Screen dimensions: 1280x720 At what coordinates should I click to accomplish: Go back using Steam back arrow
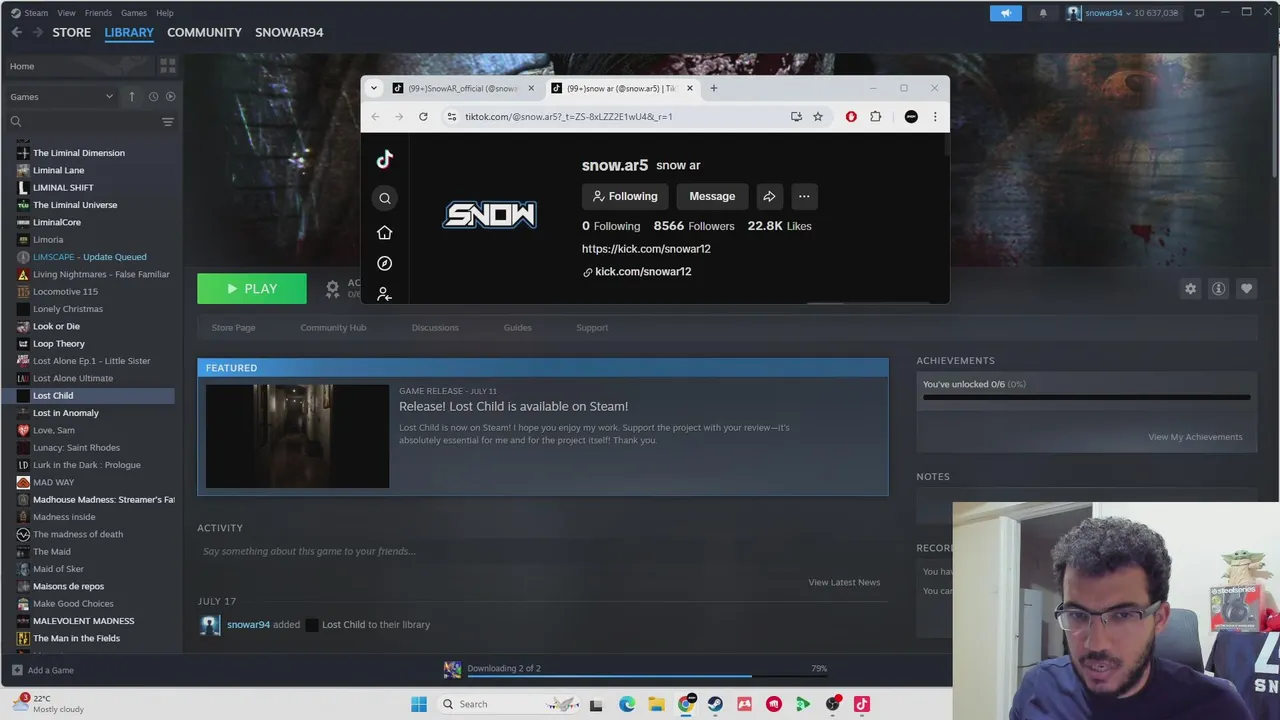(x=17, y=32)
